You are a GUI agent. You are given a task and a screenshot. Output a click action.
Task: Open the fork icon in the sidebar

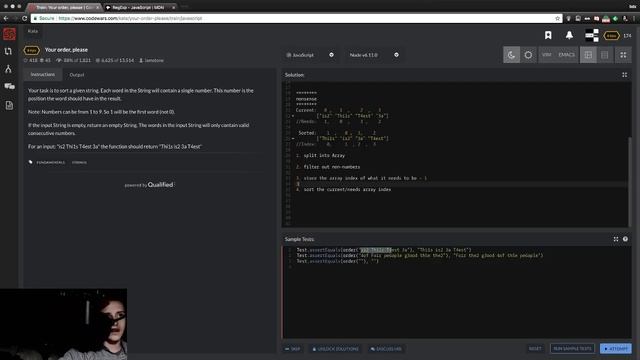point(8,69)
